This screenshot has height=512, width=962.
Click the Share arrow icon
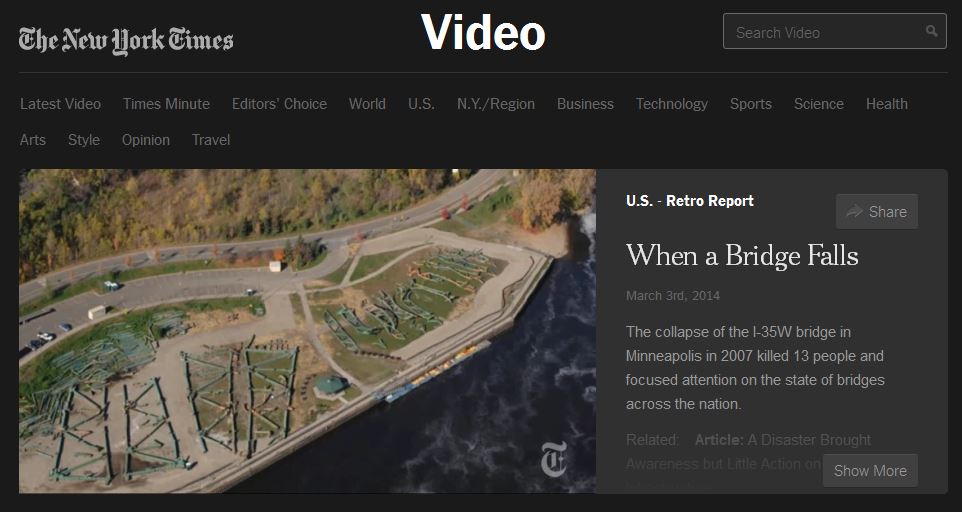pyautogui.click(x=854, y=212)
